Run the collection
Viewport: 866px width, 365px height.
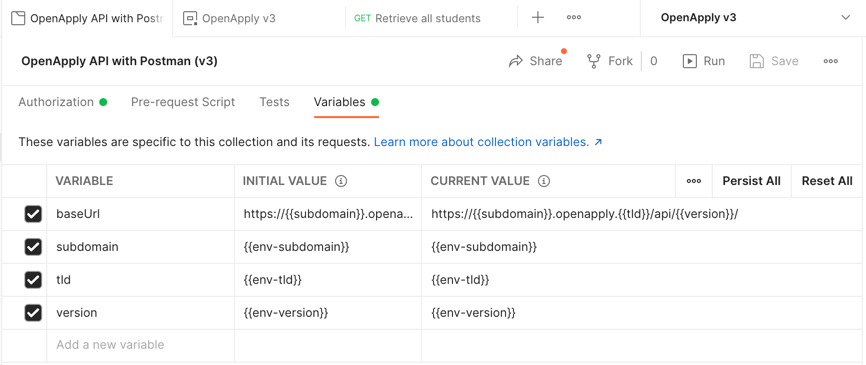tap(704, 61)
